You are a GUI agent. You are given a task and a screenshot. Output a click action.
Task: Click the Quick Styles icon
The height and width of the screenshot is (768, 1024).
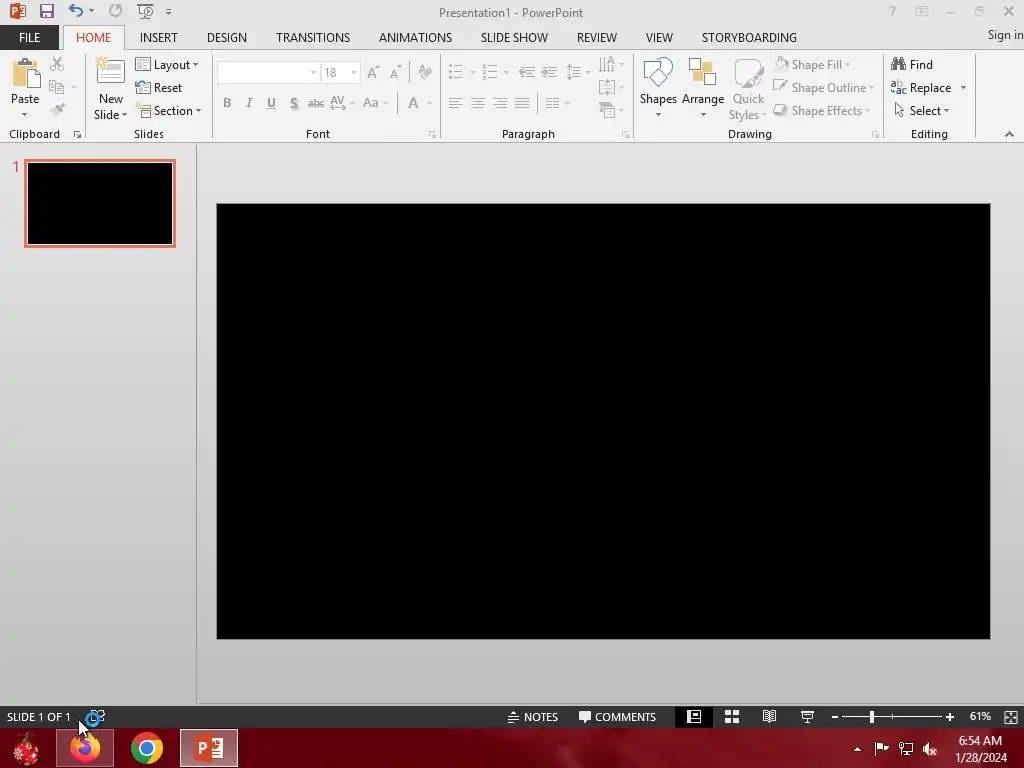748,73
